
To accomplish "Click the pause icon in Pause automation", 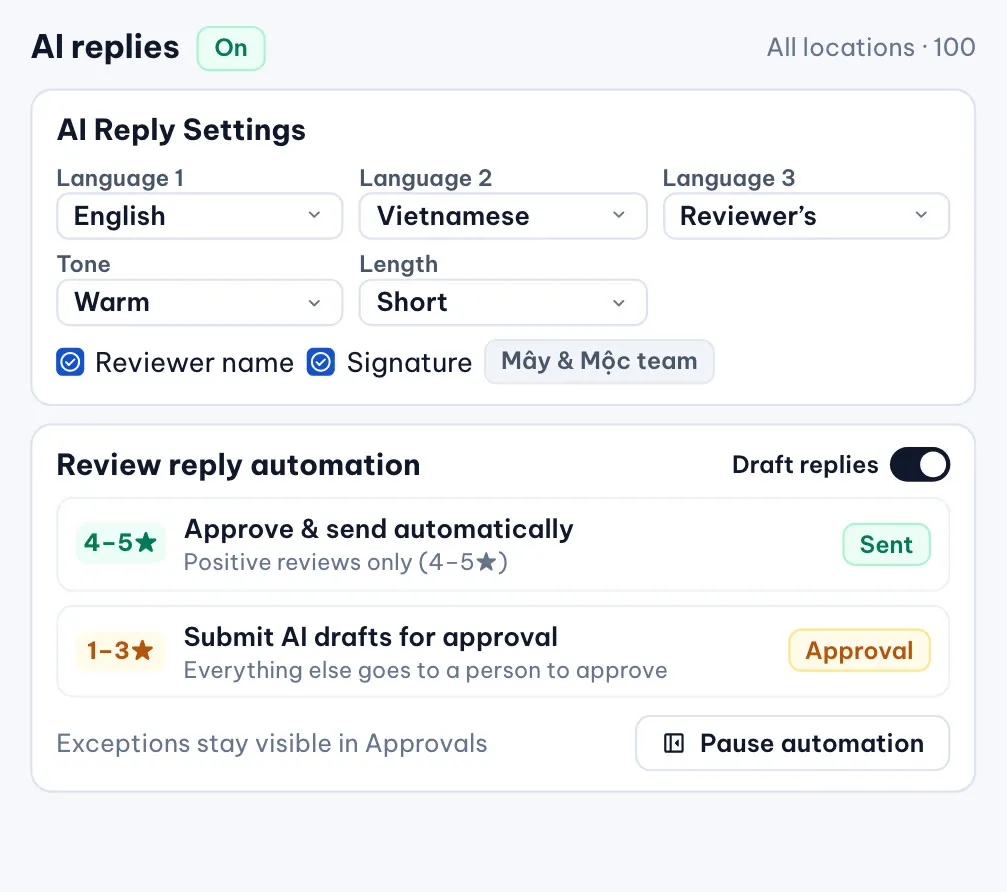I will point(674,743).
